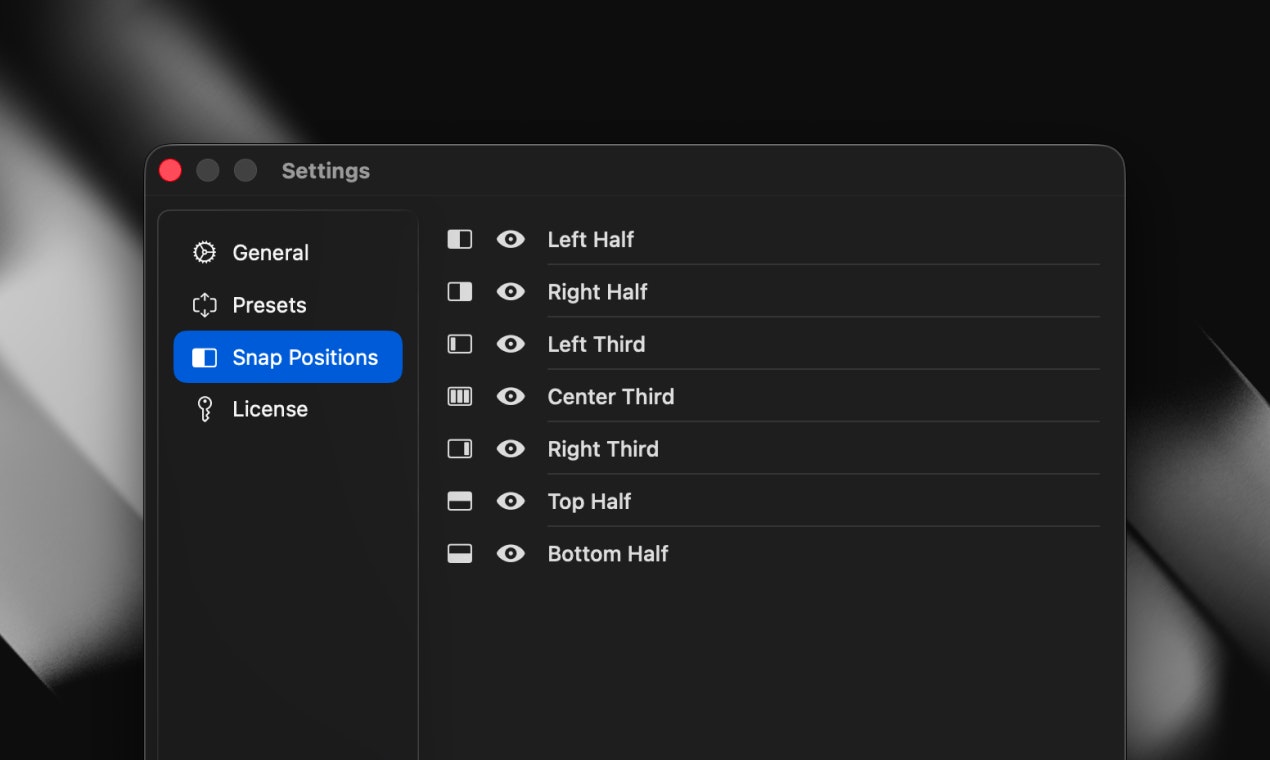Open the General settings section
Image resolution: width=1270 pixels, height=760 pixels.
click(x=270, y=252)
